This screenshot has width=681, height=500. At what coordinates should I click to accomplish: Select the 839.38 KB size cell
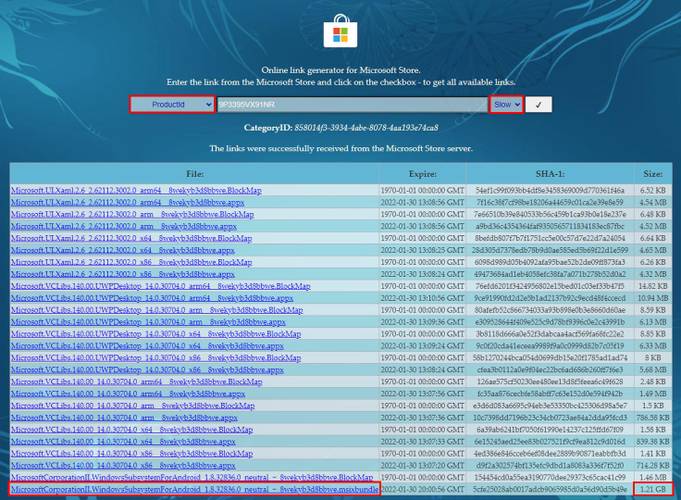(x=653, y=441)
